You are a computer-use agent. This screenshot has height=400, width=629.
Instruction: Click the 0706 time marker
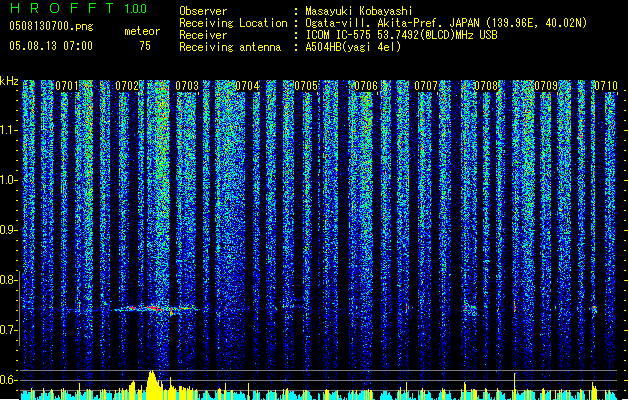366,86
